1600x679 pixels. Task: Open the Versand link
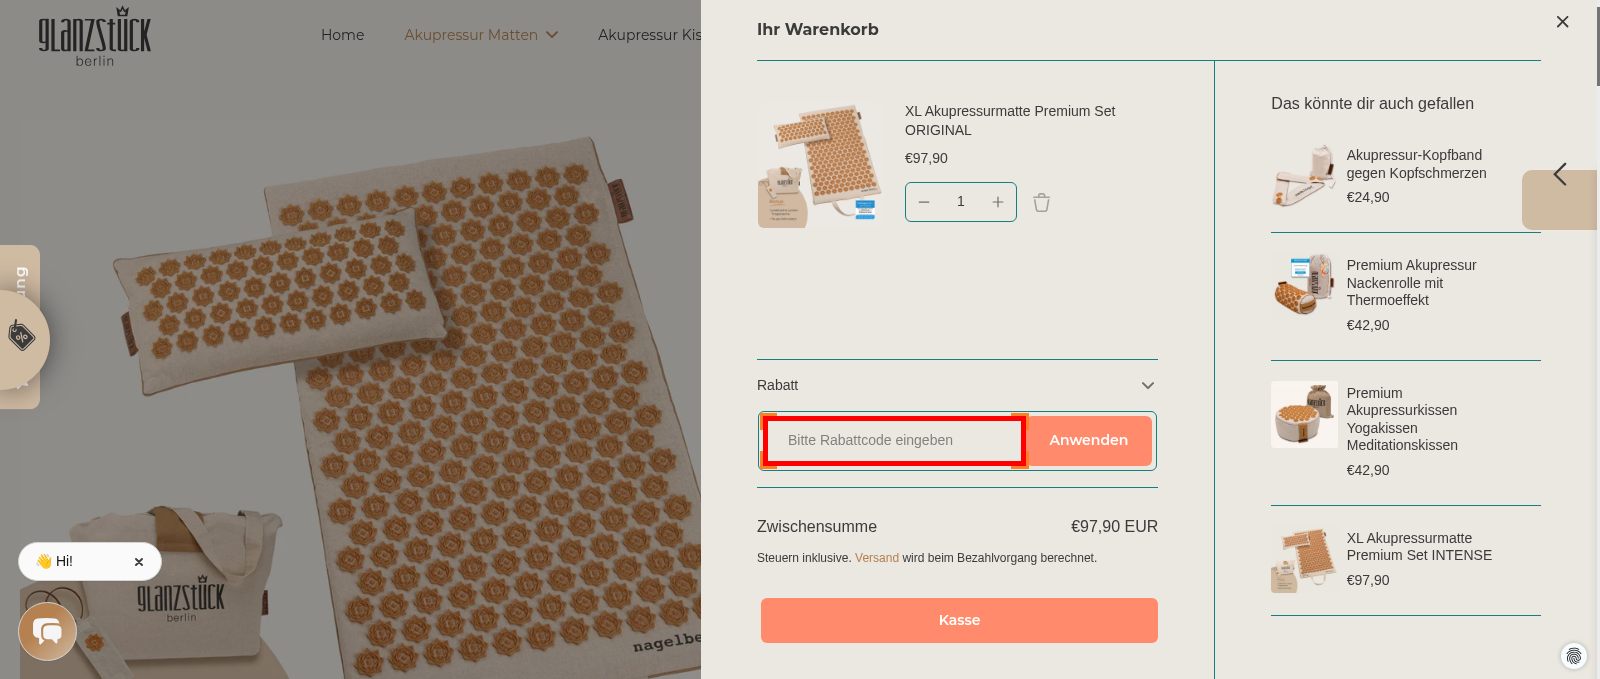pyautogui.click(x=876, y=558)
